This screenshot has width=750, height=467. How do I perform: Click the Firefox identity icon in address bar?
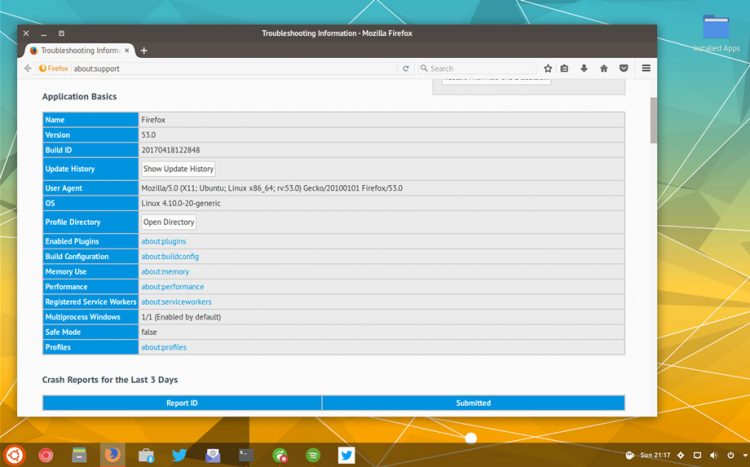54,68
